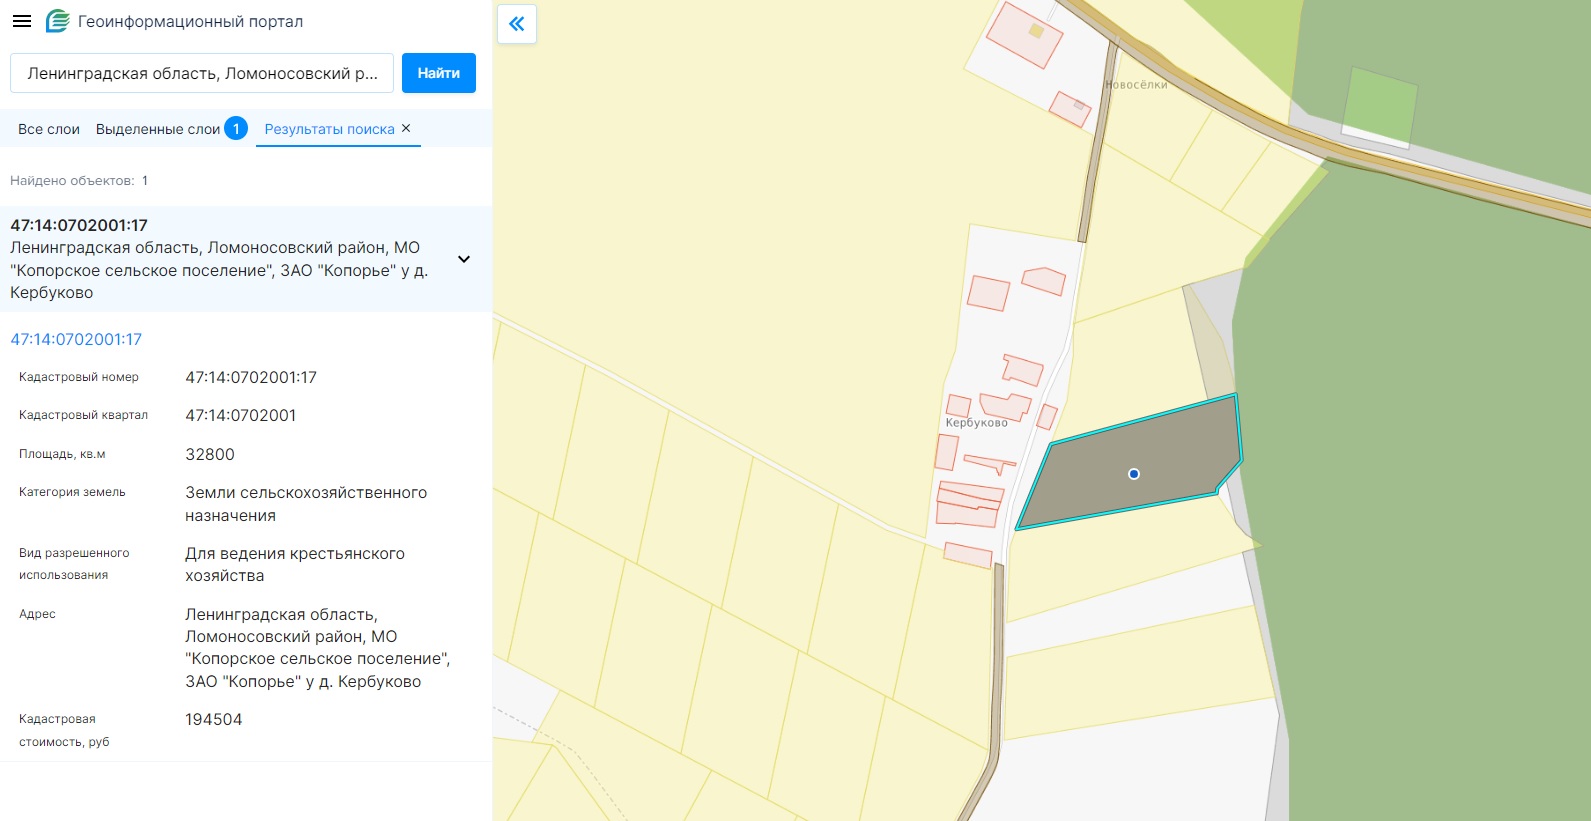The width and height of the screenshot is (1591, 821).
Task: Click the address search input field
Action: [x=202, y=73]
